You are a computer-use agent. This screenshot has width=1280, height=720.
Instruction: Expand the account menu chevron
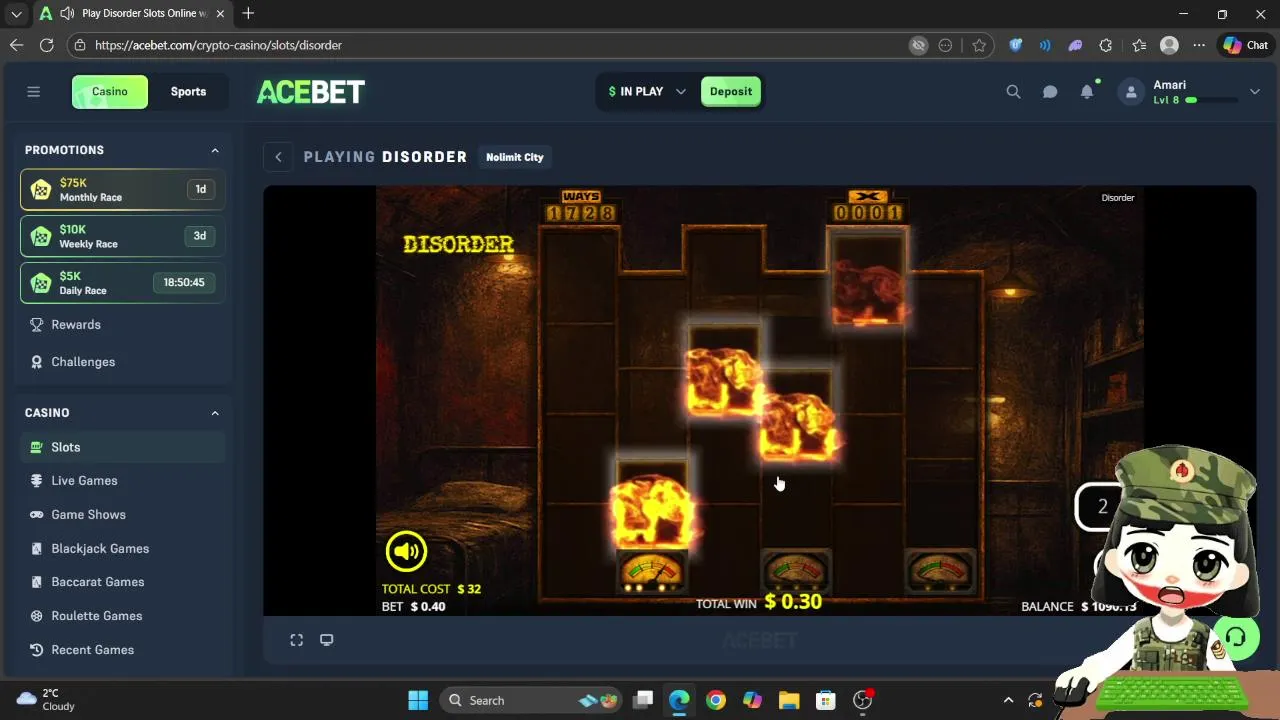click(1254, 92)
